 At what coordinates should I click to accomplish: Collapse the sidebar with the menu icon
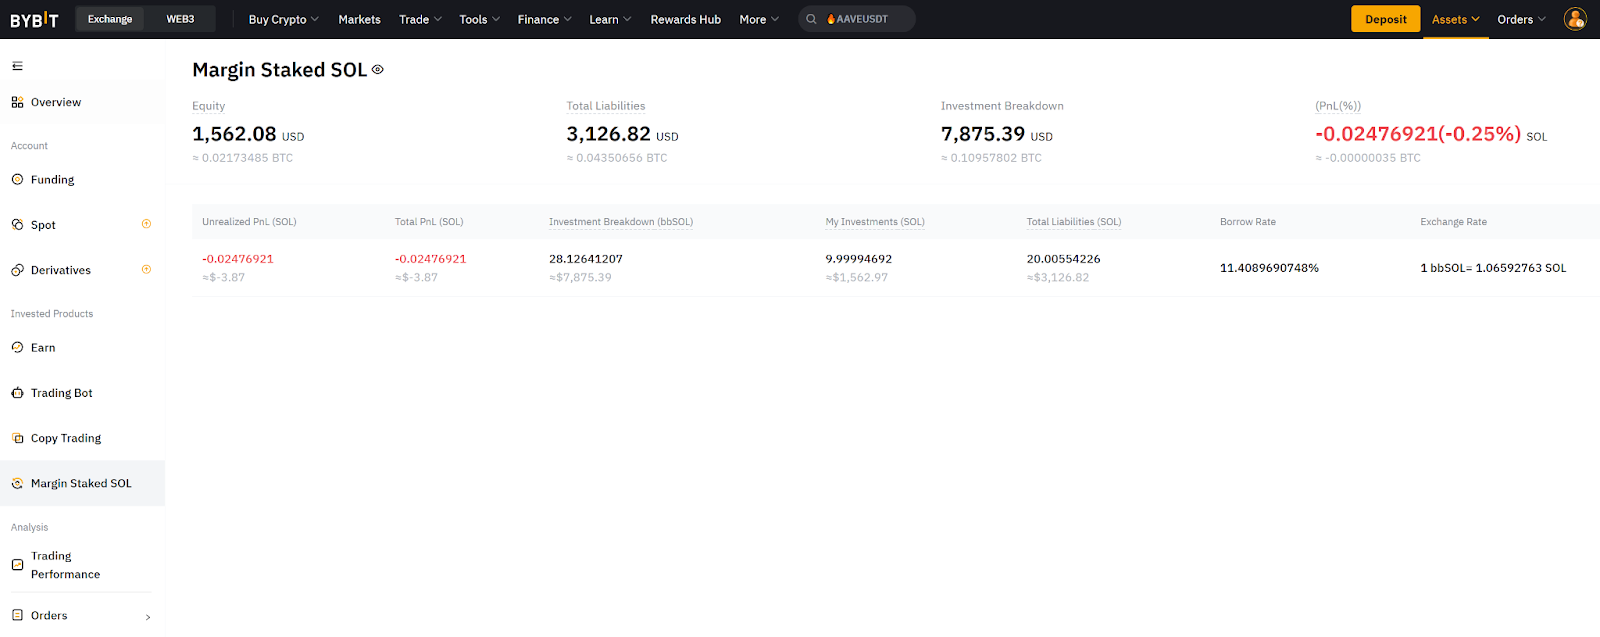(x=17, y=66)
